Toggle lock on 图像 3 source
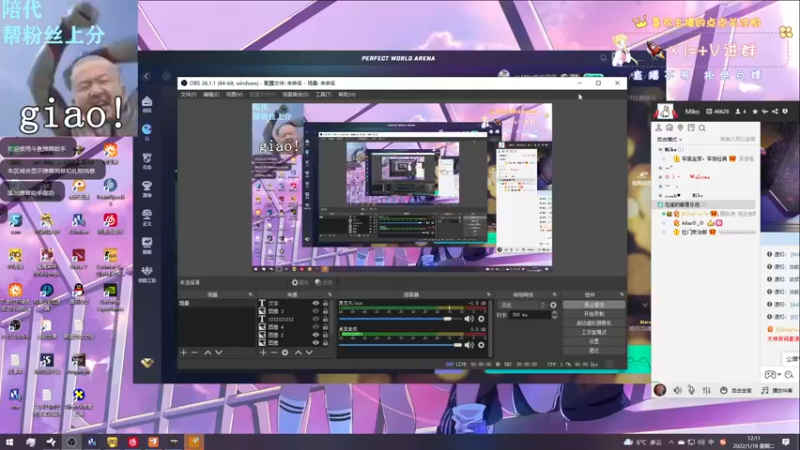The width and height of the screenshot is (800, 450). pyautogui.click(x=326, y=311)
